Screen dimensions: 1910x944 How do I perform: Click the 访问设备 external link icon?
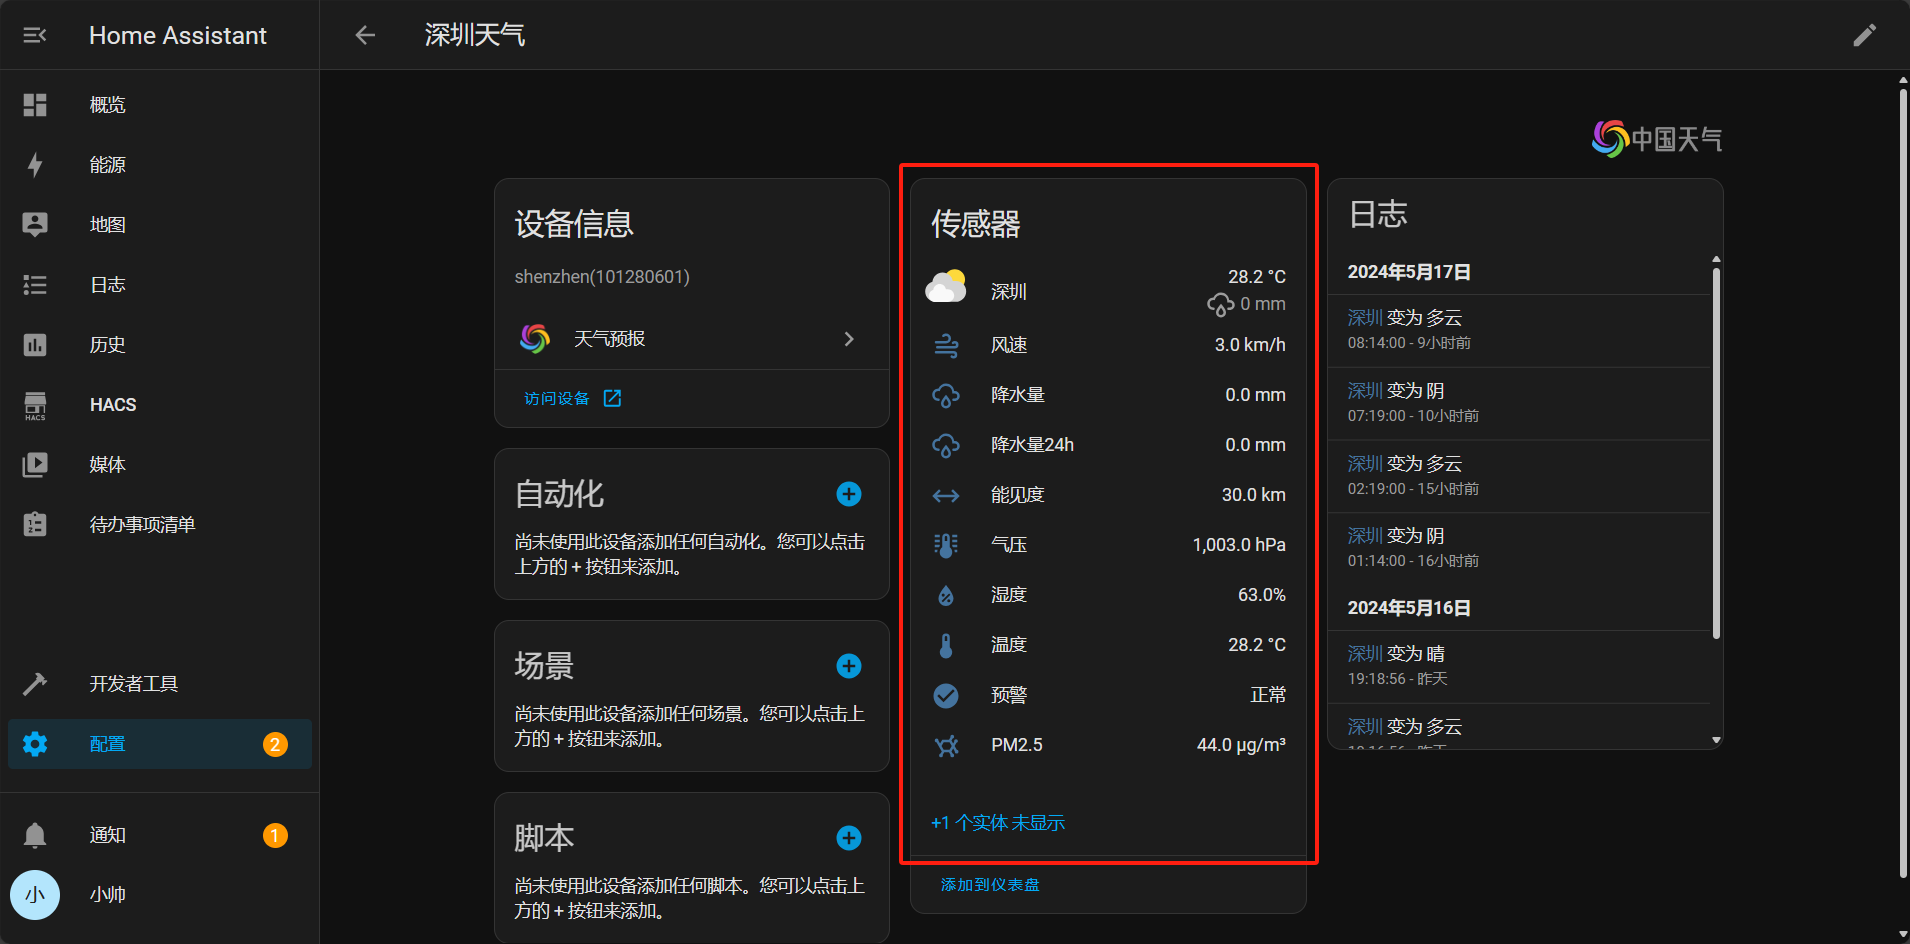coord(613,399)
